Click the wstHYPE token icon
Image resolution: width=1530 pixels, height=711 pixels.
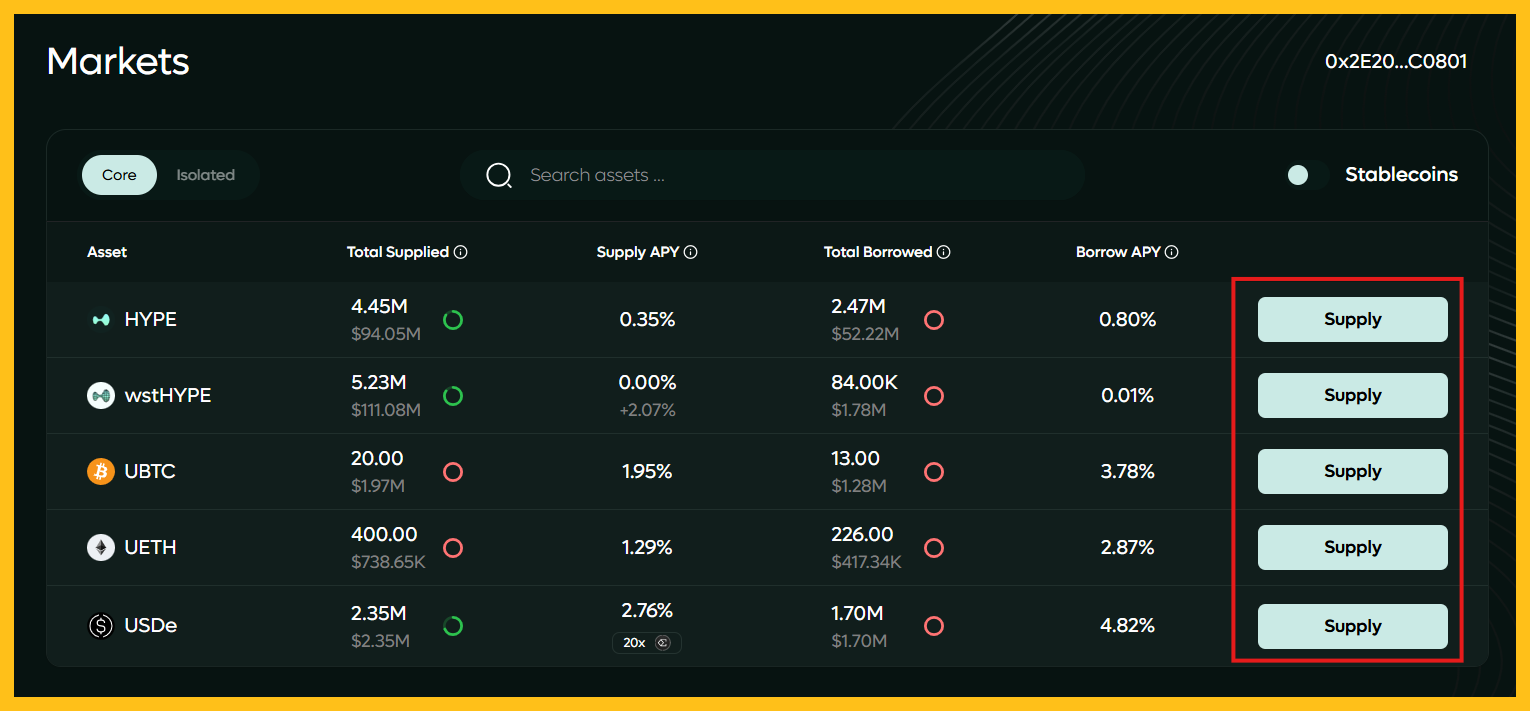(x=101, y=396)
